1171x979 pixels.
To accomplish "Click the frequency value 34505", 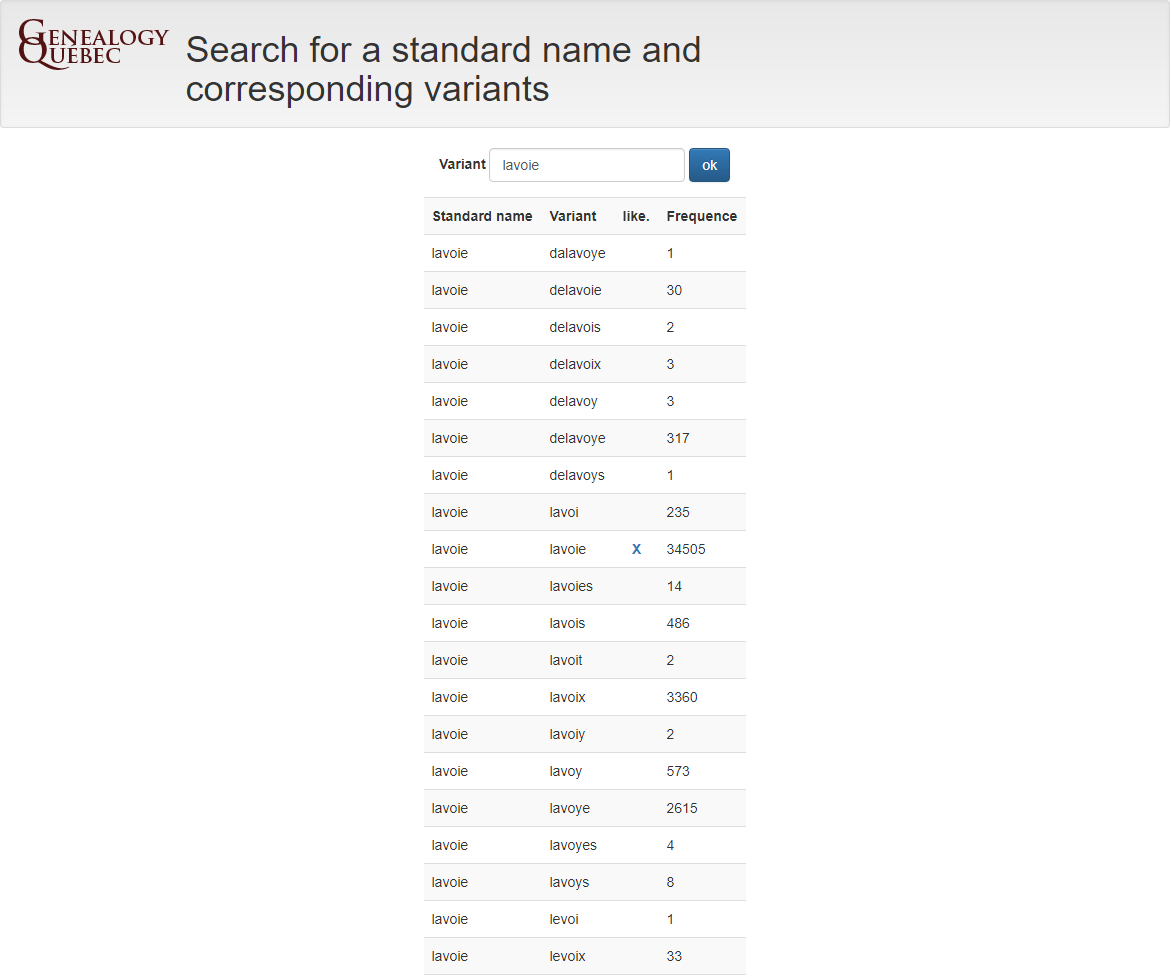I will pos(686,550).
